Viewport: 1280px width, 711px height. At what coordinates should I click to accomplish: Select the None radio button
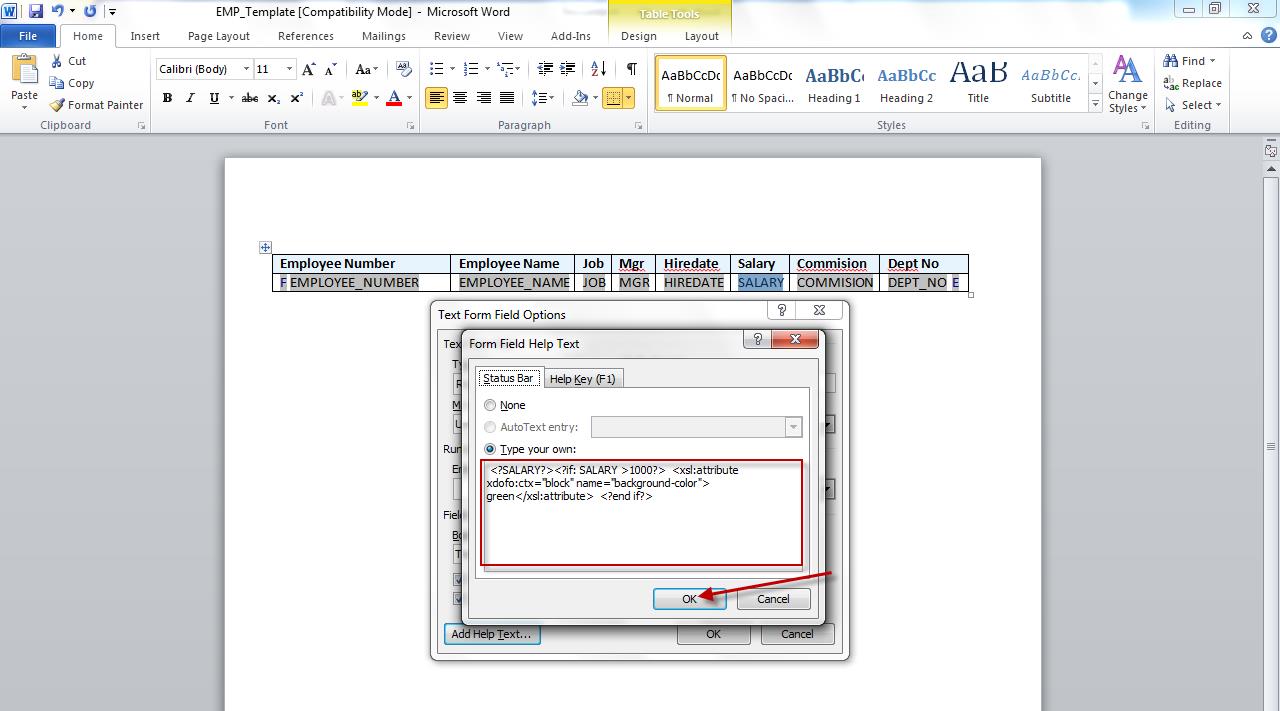490,405
